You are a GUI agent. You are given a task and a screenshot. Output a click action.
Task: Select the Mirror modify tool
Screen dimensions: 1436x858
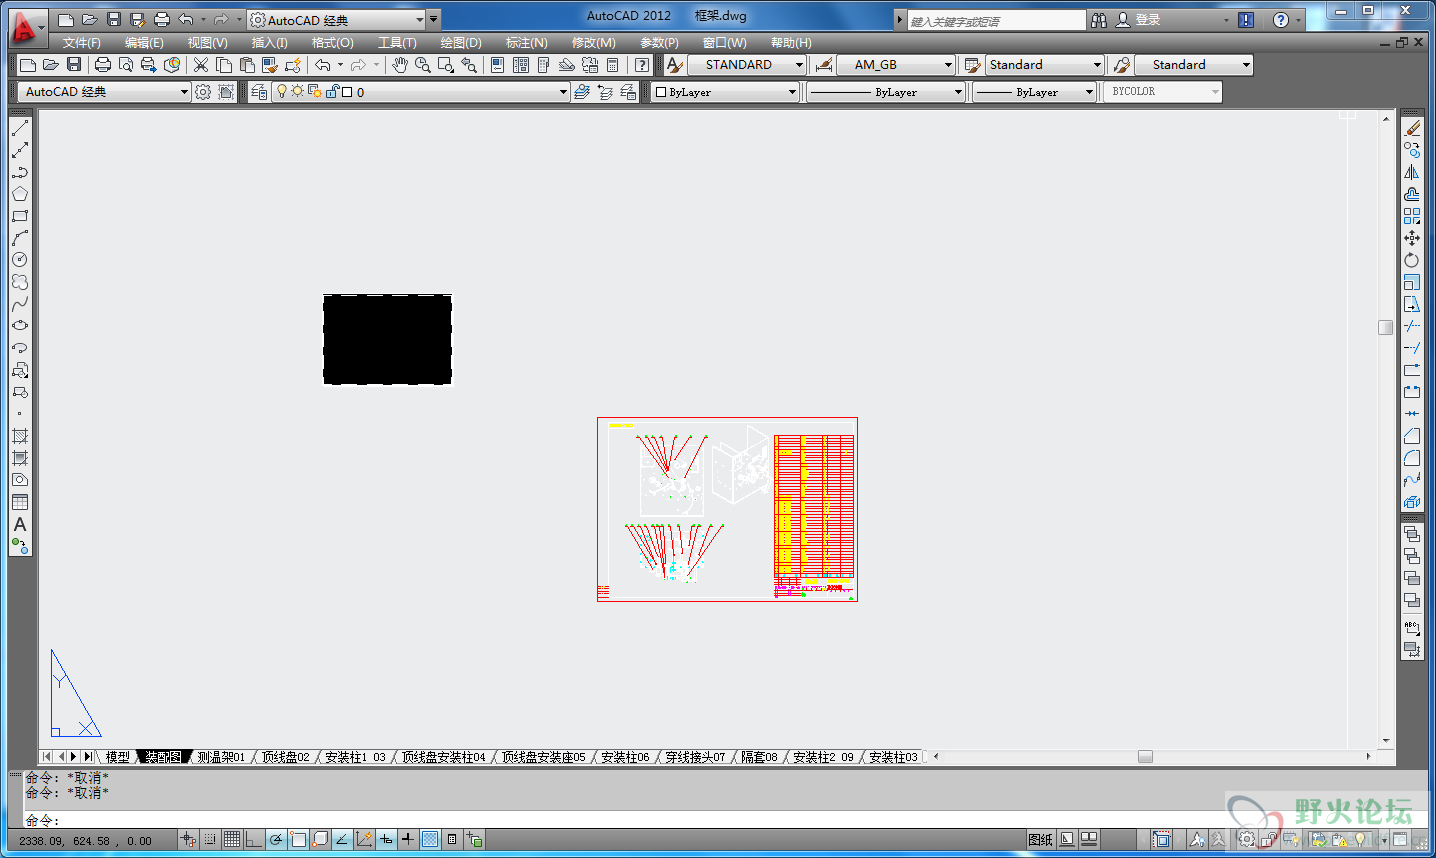click(x=1412, y=172)
